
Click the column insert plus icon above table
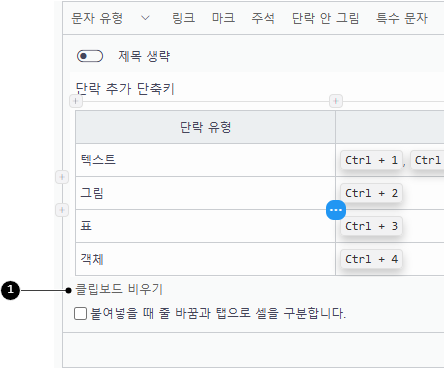[x=336, y=101]
